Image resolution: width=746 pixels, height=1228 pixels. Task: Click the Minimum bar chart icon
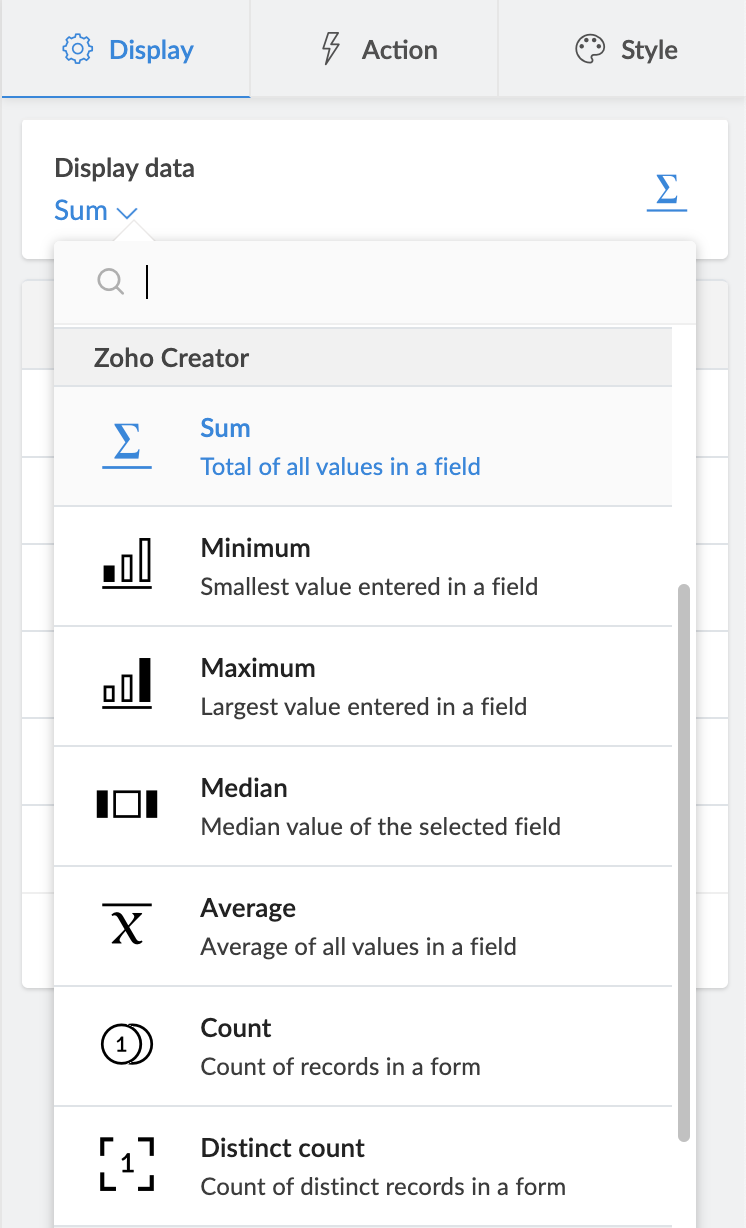click(127, 565)
